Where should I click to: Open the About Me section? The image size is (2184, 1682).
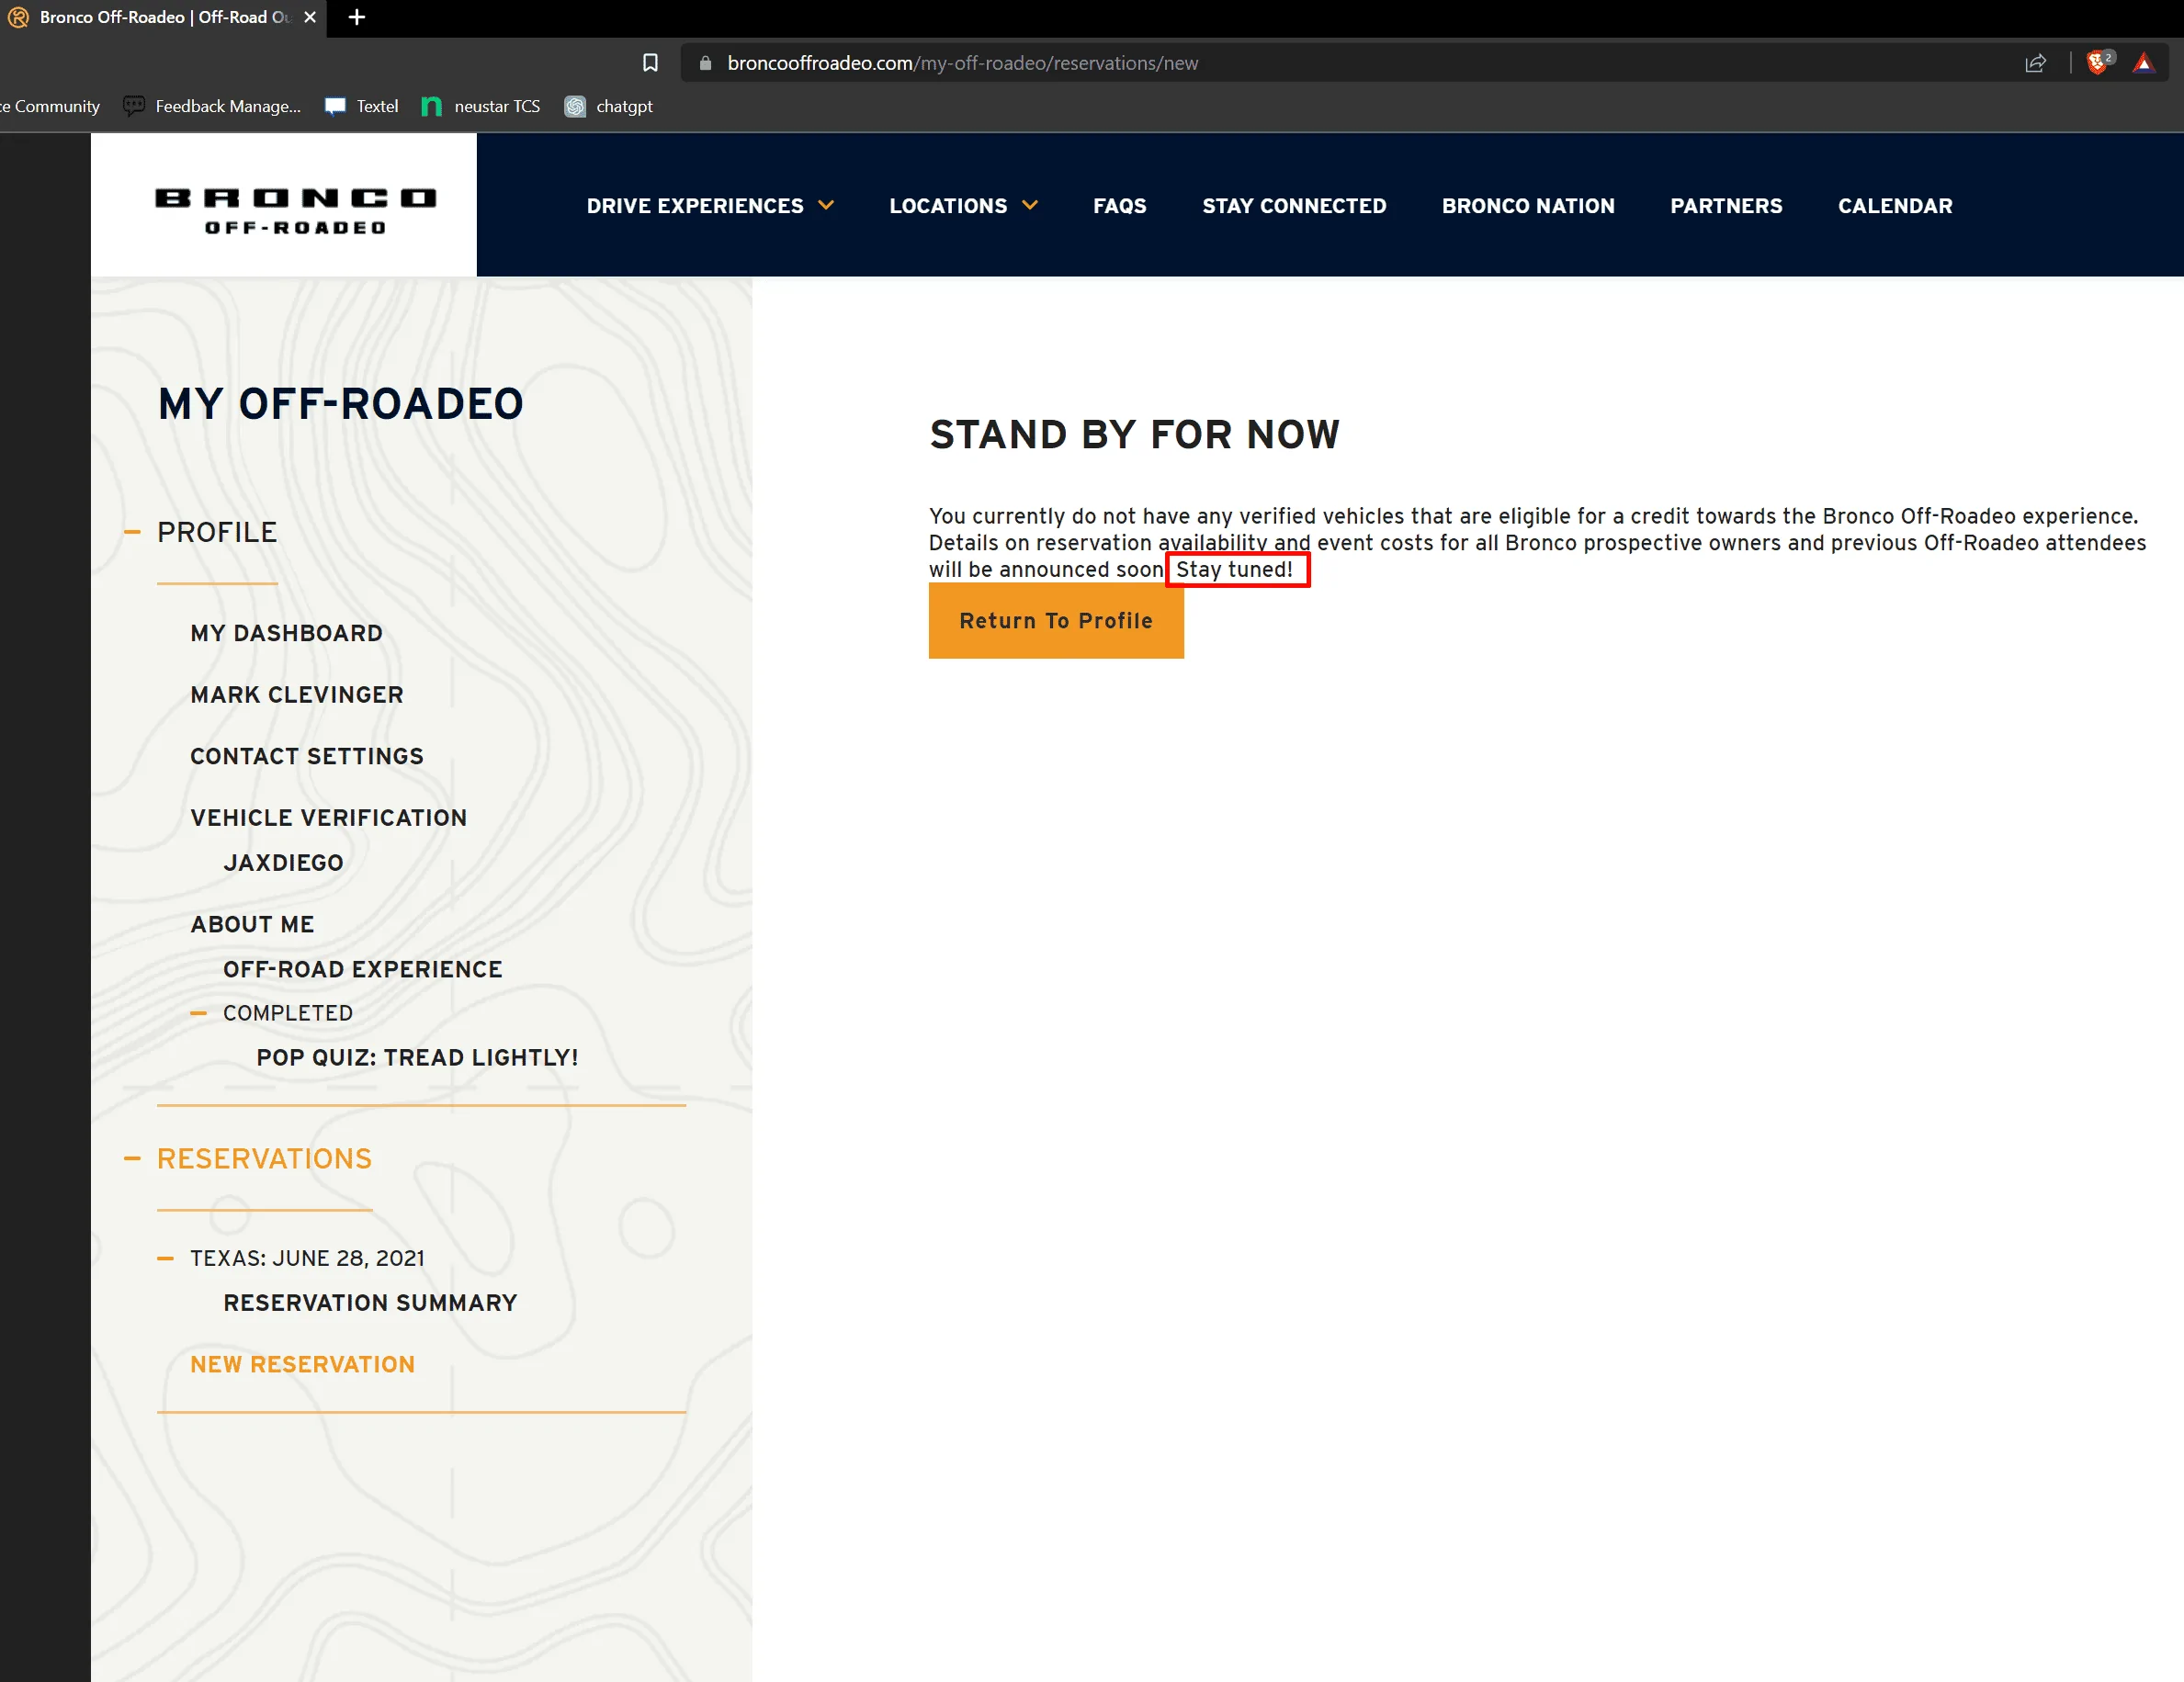point(252,925)
